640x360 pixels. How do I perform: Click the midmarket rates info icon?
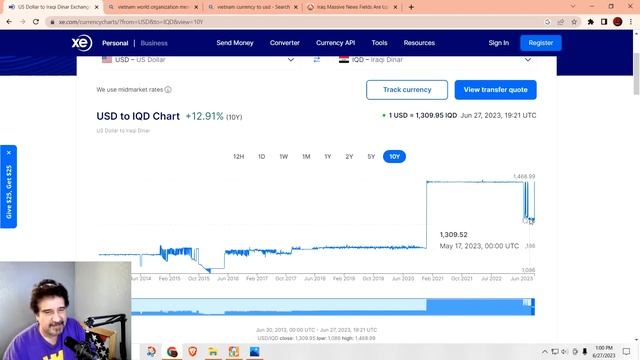tap(168, 89)
